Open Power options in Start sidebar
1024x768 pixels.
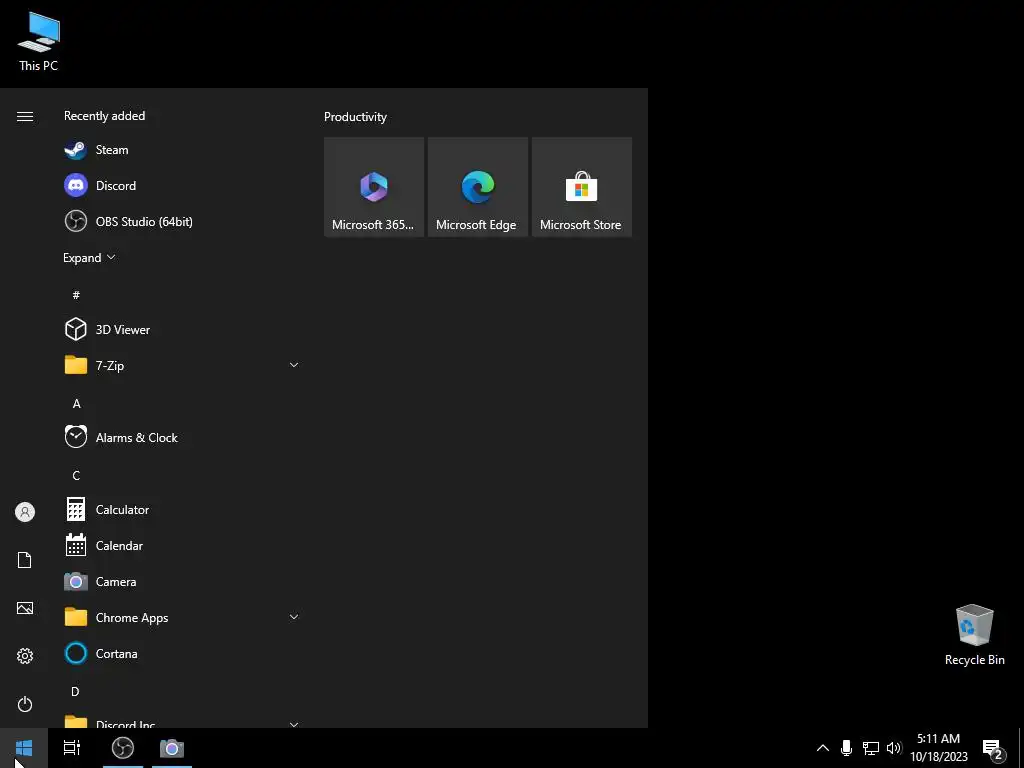(x=25, y=704)
